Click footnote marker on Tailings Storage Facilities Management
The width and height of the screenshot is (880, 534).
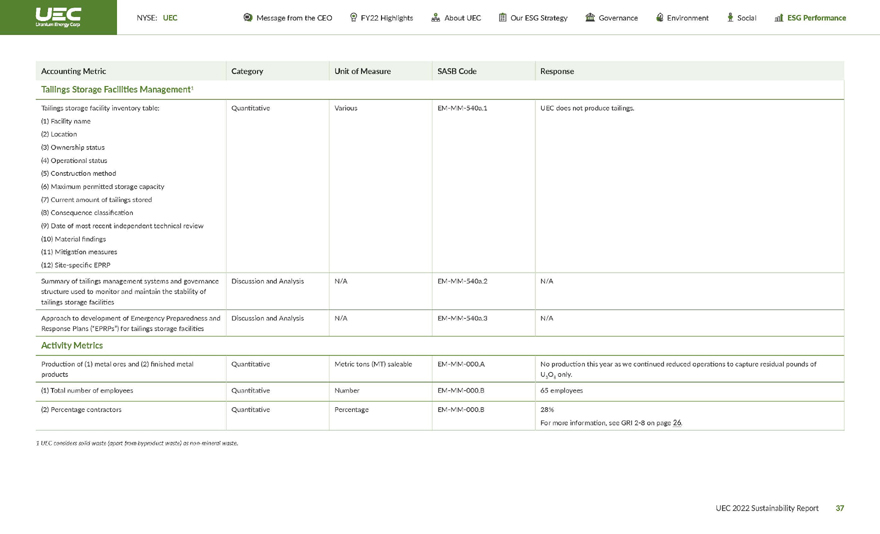(192, 88)
